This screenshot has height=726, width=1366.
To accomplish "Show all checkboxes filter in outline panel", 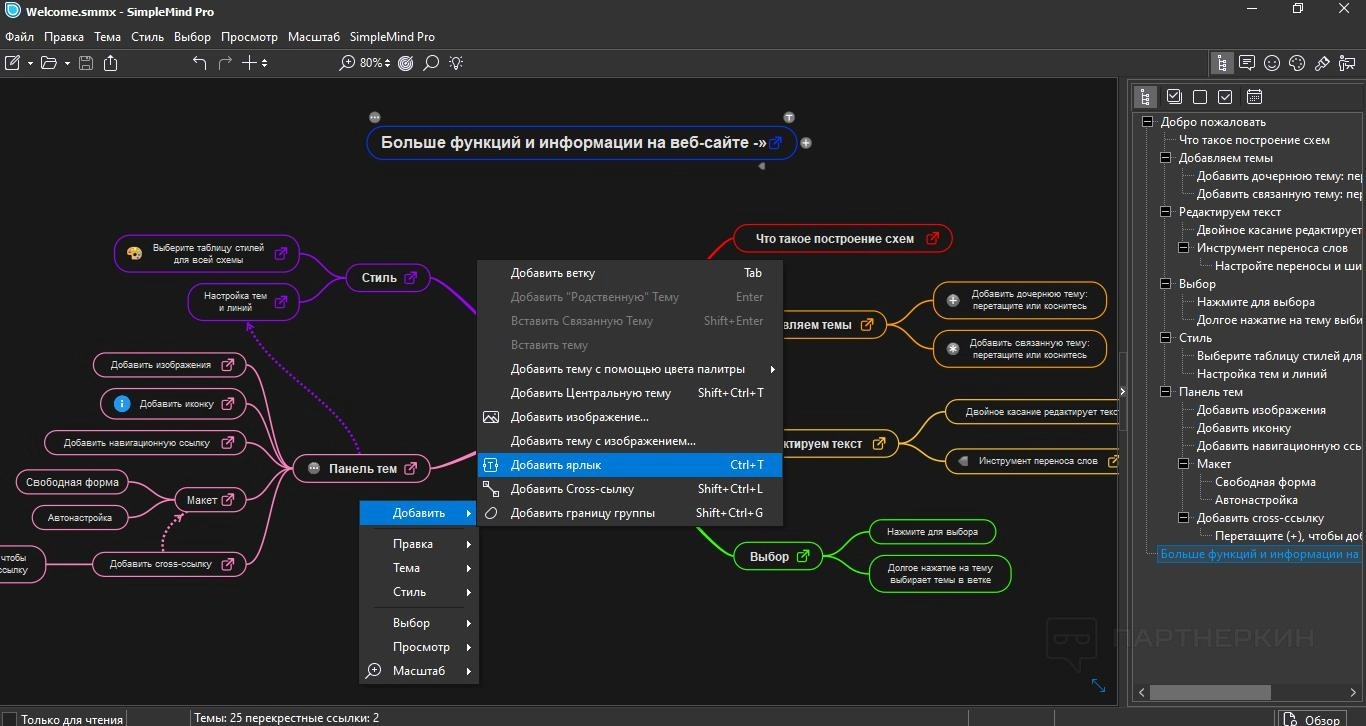I will click(x=1175, y=97).
